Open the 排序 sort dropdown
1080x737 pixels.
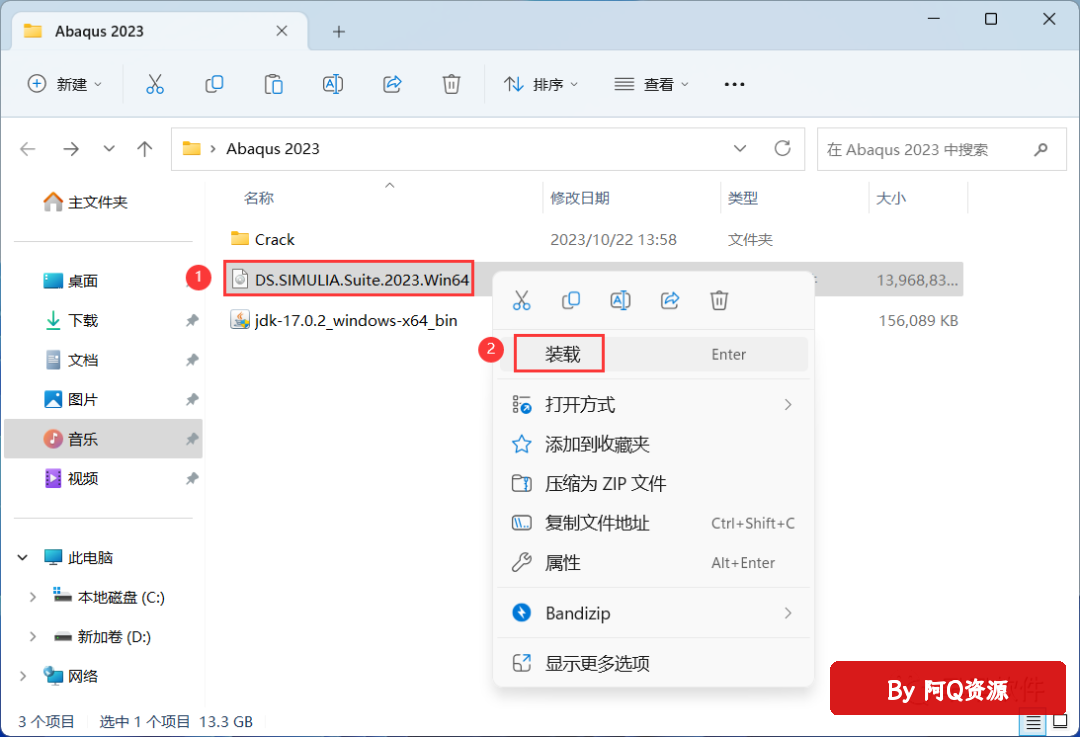(x=541, y=85)
